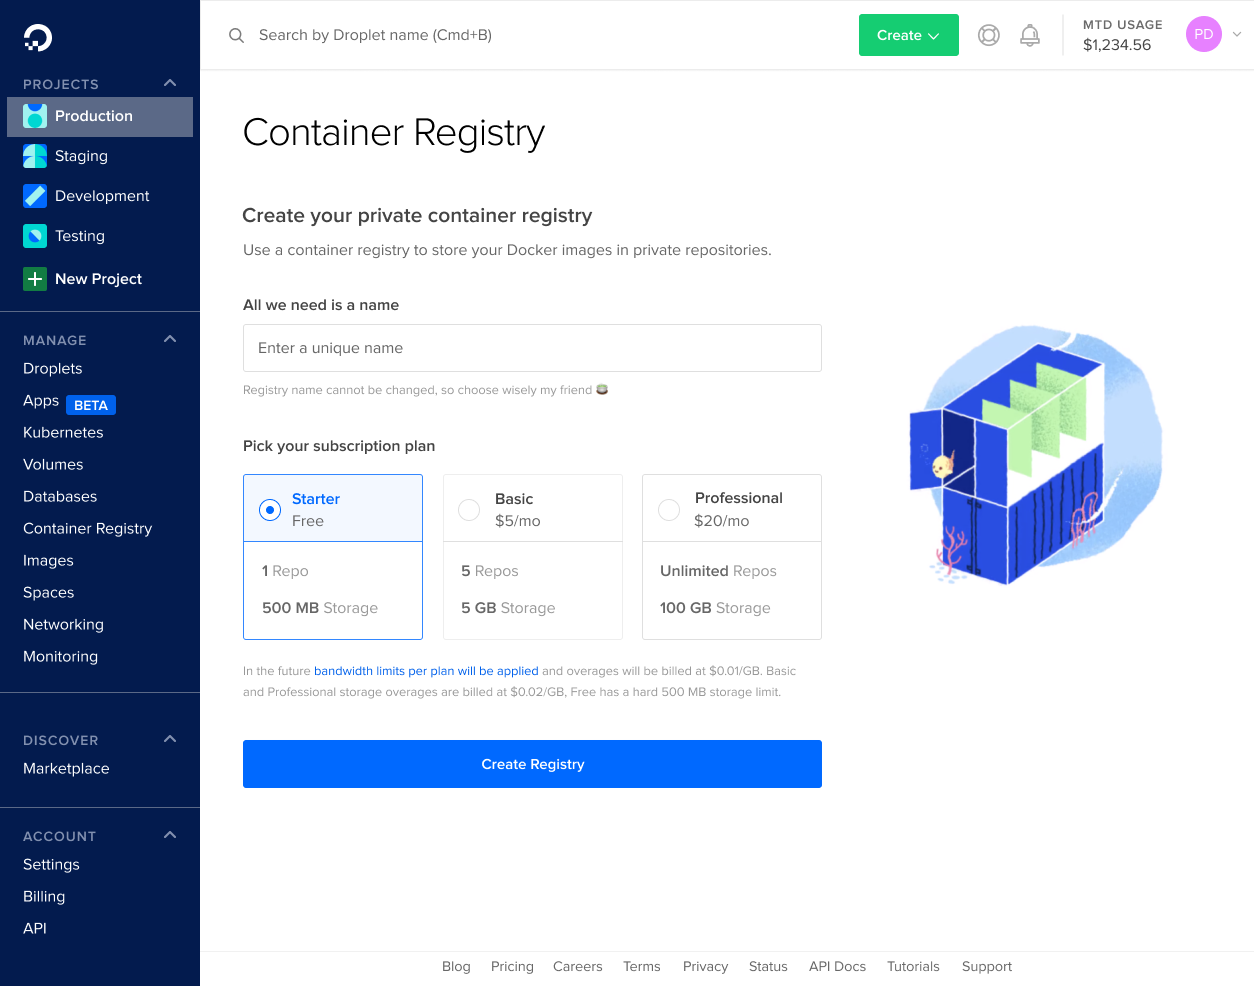
Task: Open the notifications bell icon
Action: pos(1030,35)
